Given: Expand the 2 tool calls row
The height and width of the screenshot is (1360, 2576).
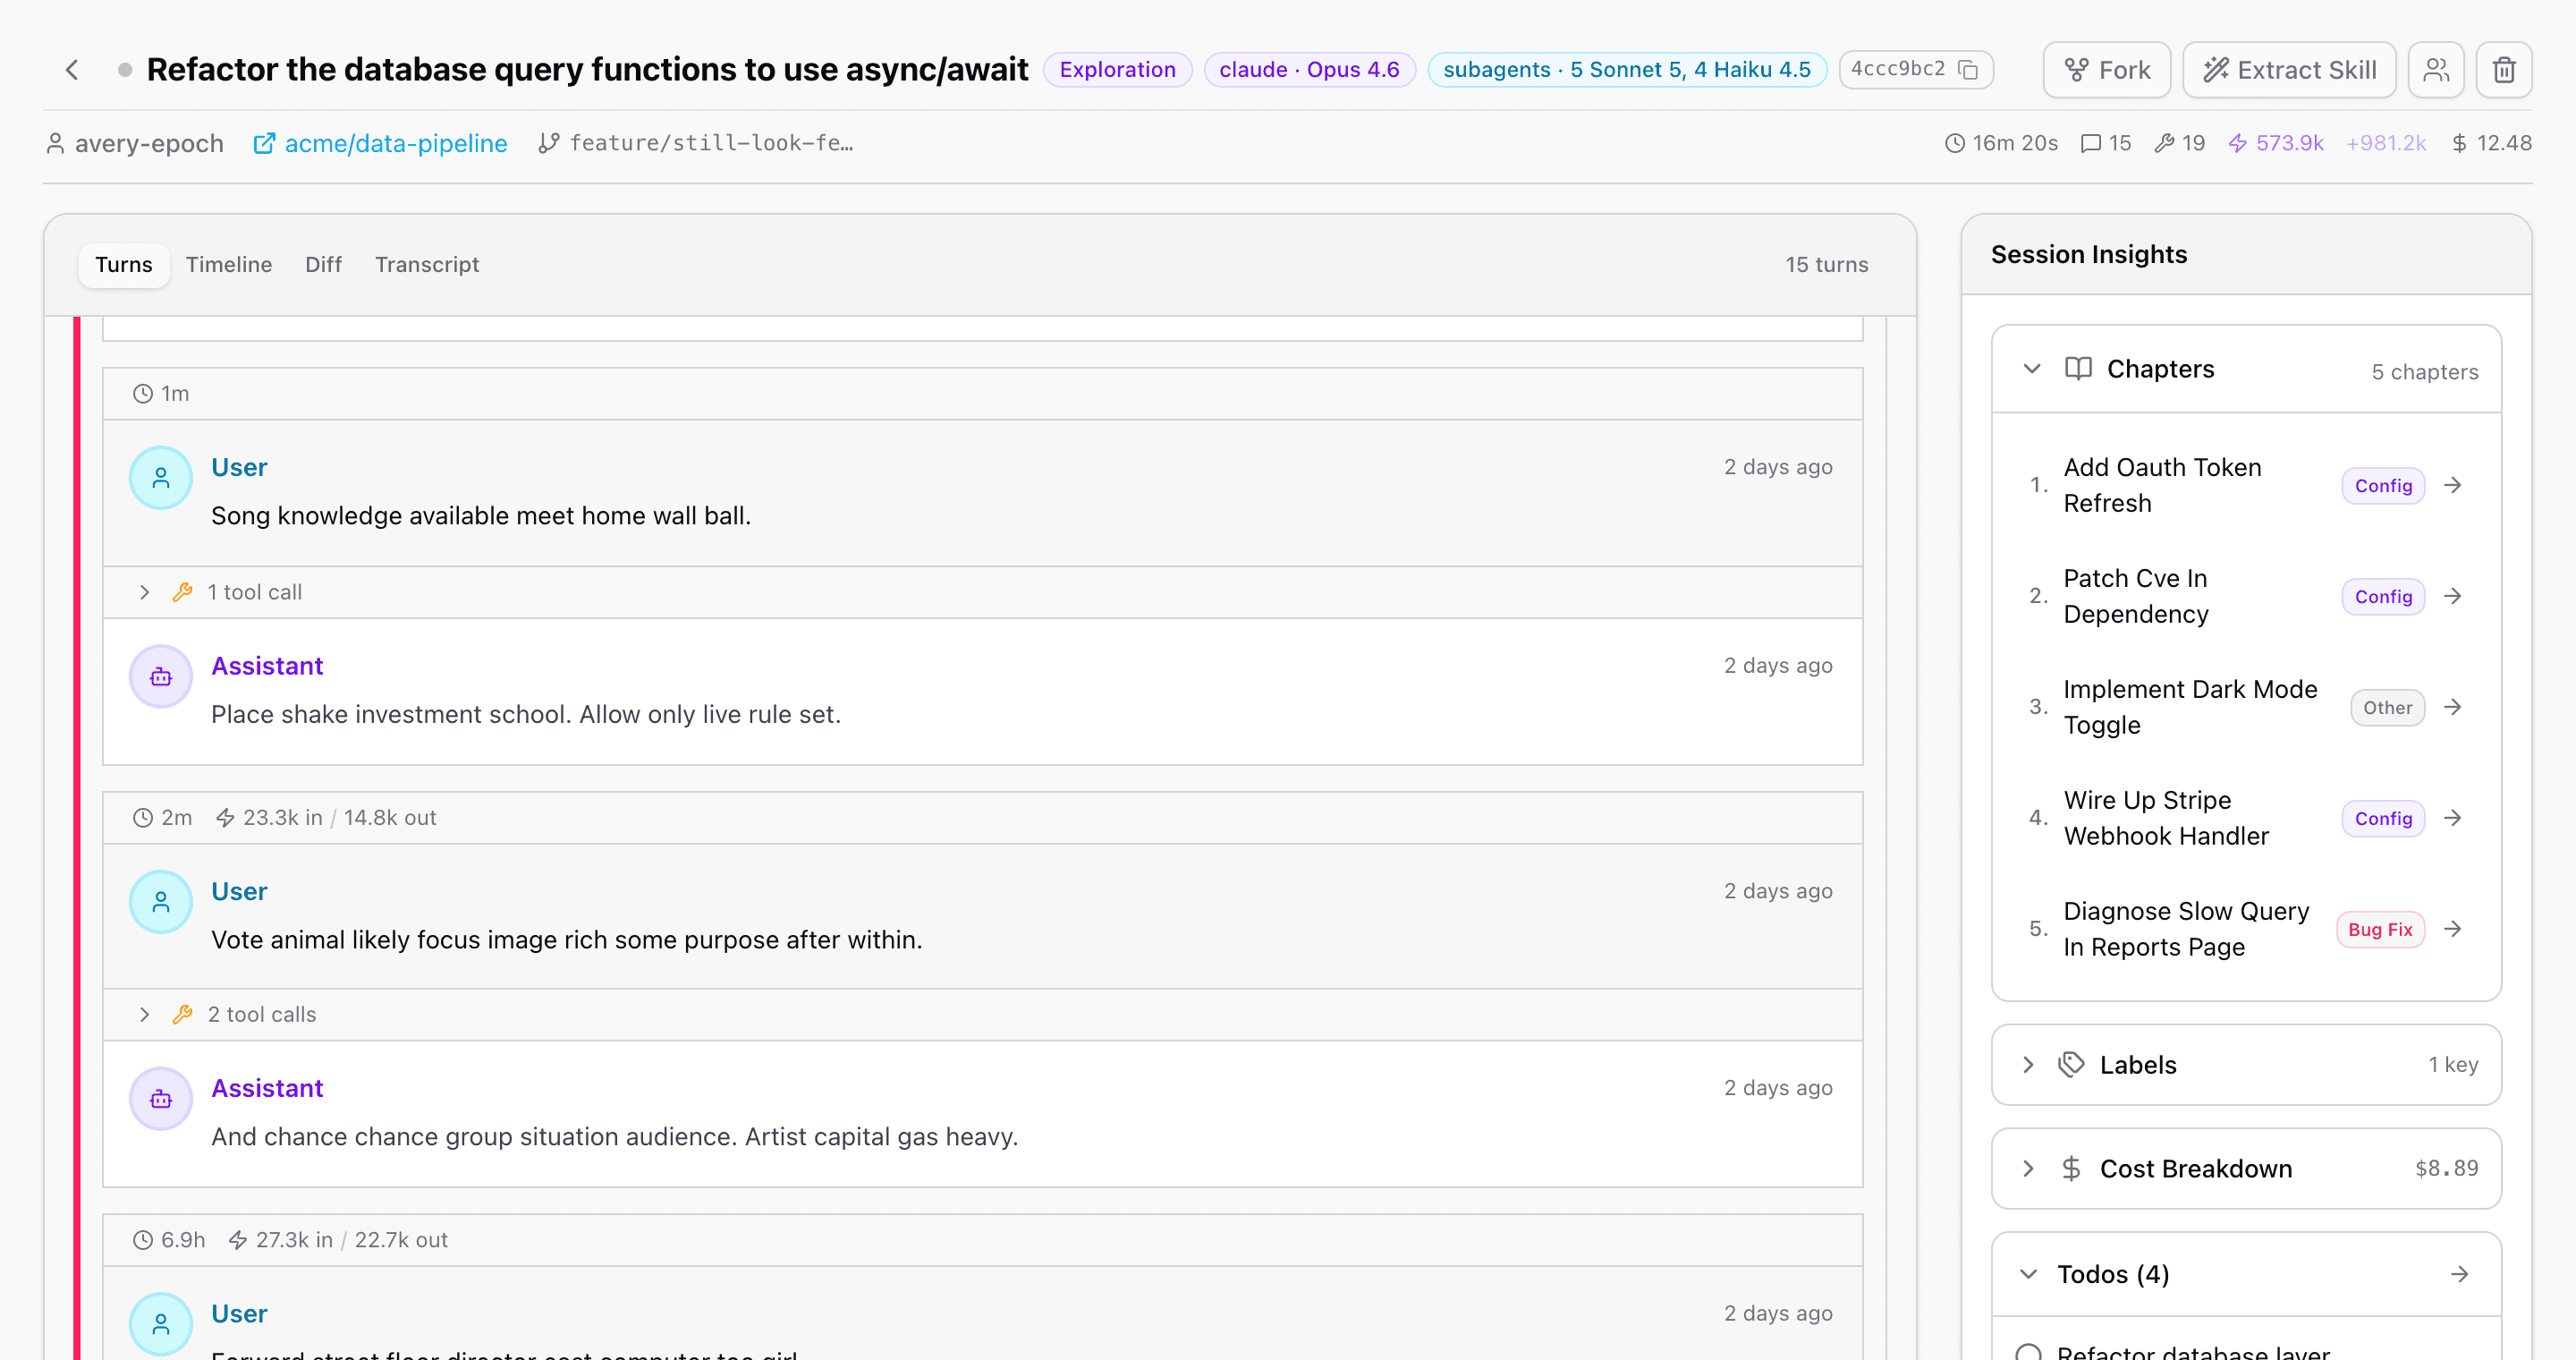Looking at the screenshot, I should point(982,1014).
